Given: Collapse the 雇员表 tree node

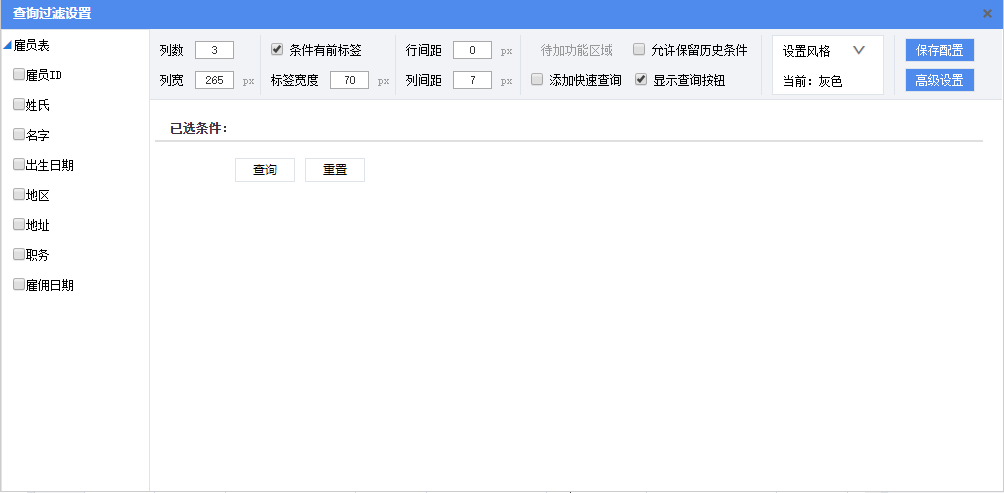Looking at the screenshot, I should pos(7,45).
